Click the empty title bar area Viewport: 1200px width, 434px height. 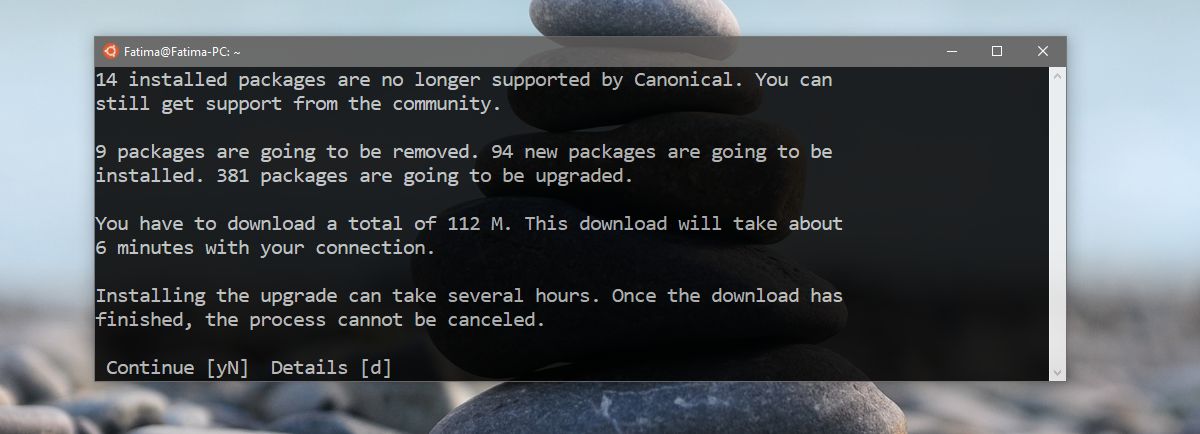click(600, 51)
